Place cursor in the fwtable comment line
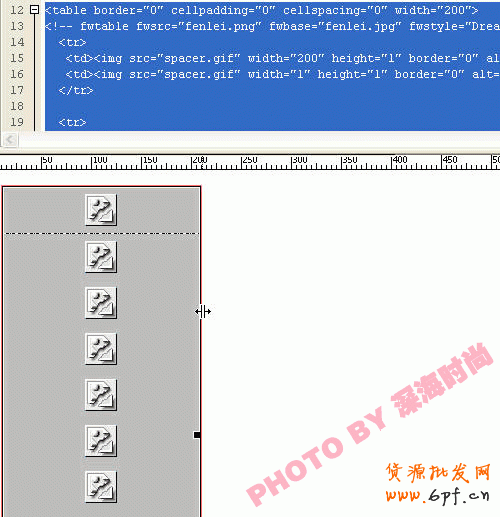500x517 pixels. pyautogui.click(x=272, y=26)
